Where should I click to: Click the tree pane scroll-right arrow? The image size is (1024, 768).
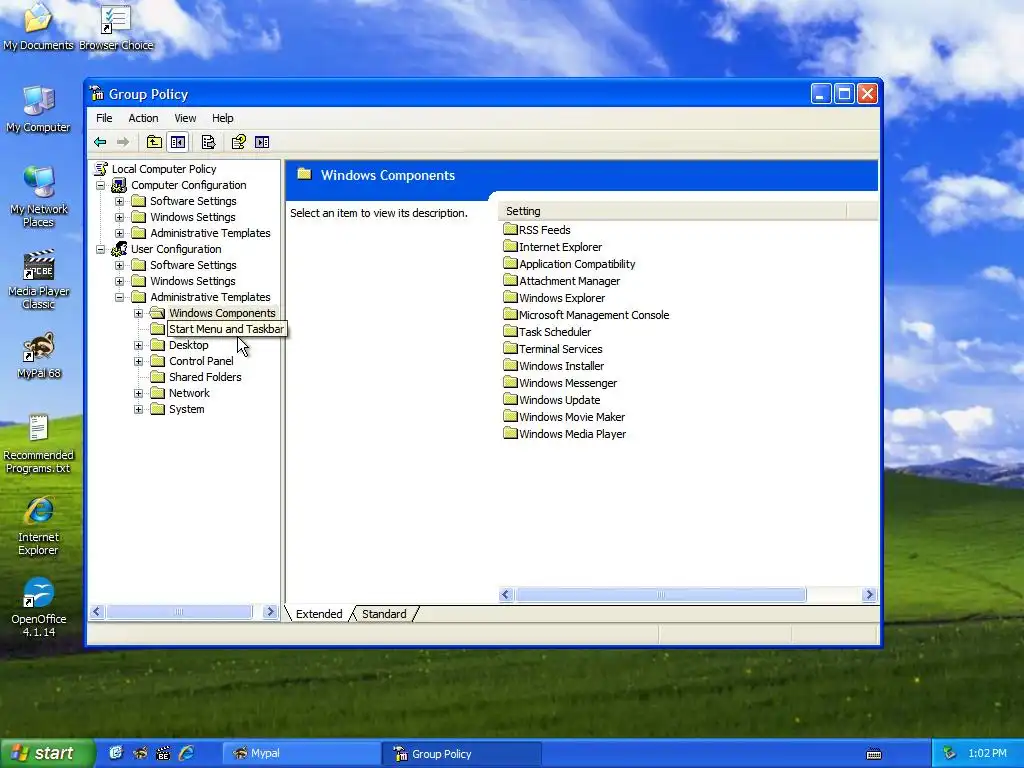pyautogui.click(x=270, y=612)
